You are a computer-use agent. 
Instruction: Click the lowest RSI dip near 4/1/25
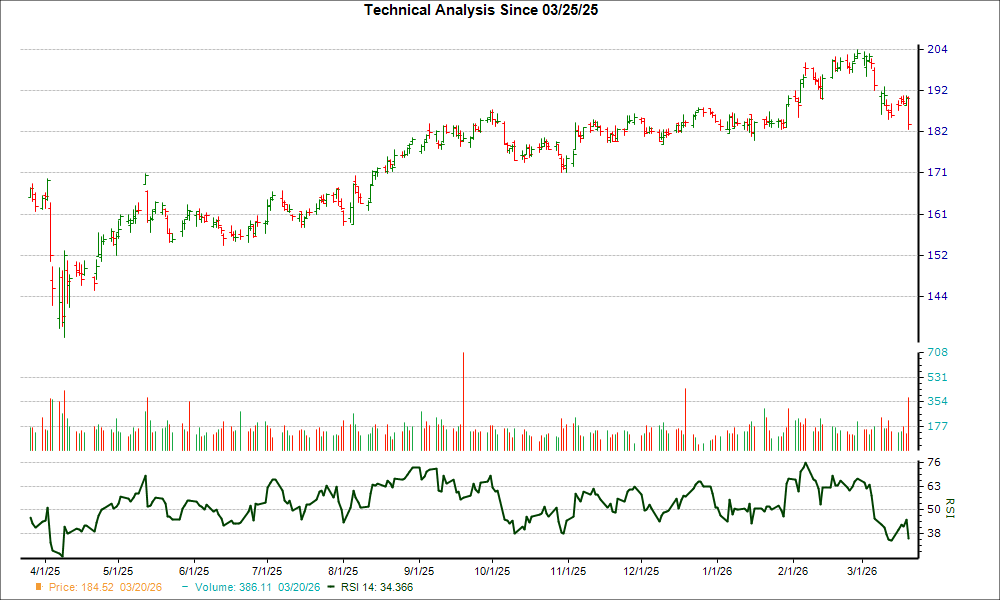coord(60,553)
